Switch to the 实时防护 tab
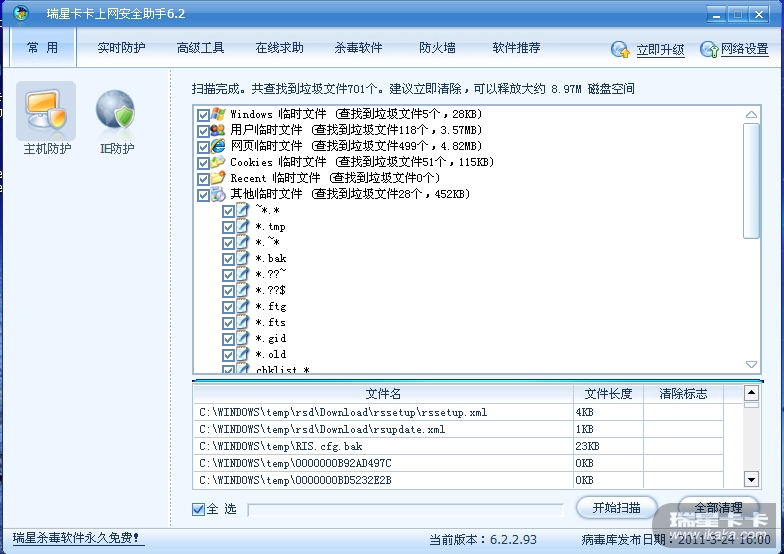Viewport: 784px width, 554px height. point(122,48)
